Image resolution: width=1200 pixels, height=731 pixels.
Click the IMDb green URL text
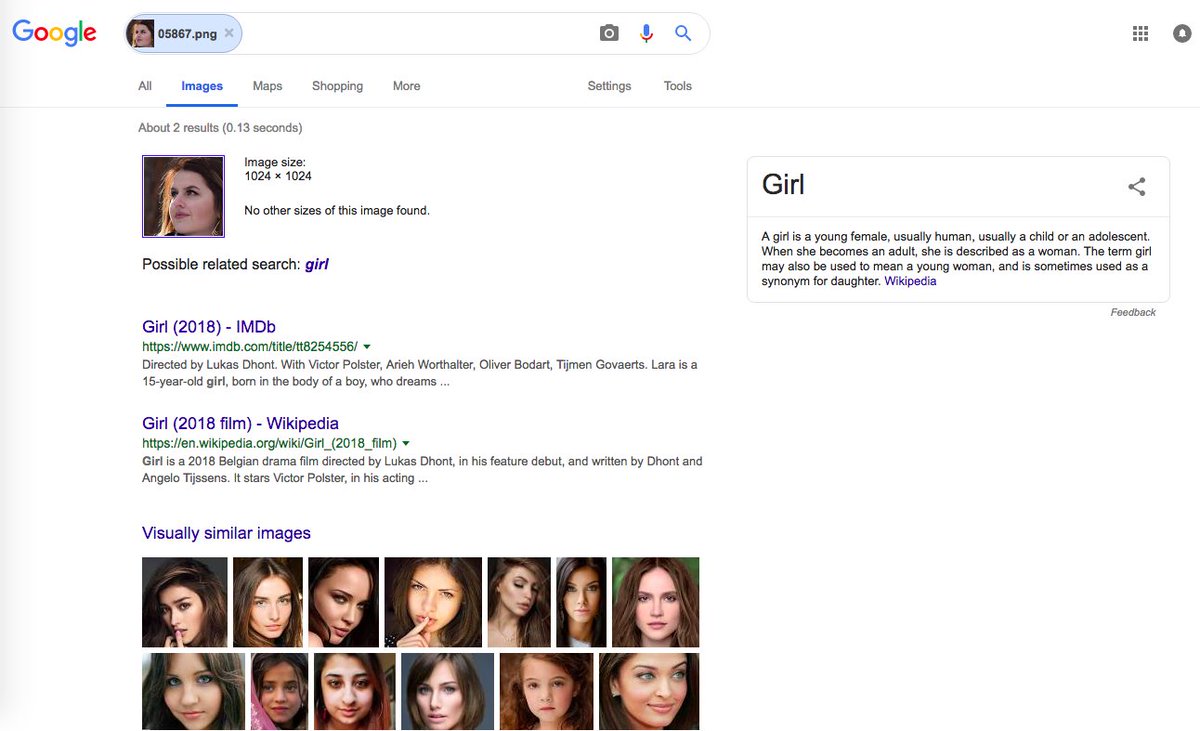click(x=250, y=347)
